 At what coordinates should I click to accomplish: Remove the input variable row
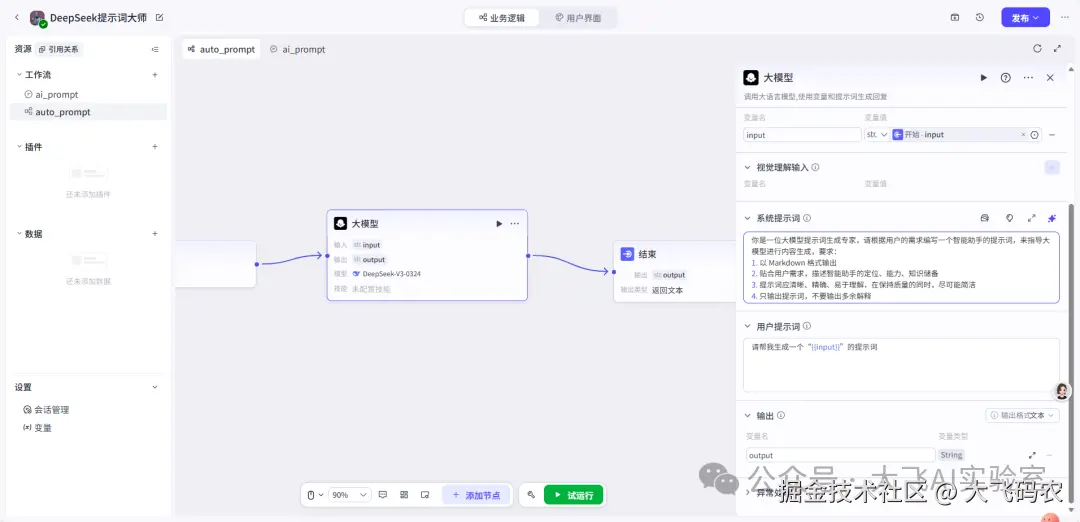(1052, 135)
